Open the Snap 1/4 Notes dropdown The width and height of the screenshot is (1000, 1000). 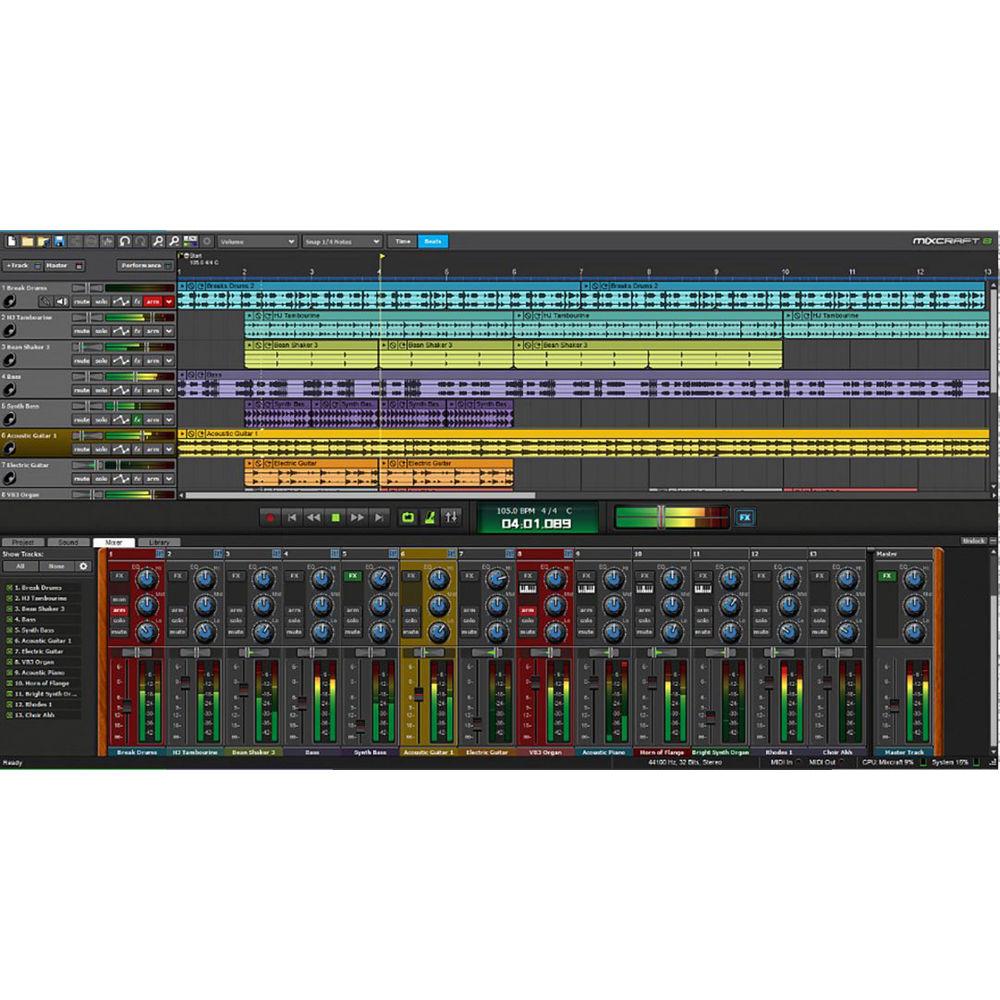pyautogui.click(x=340, y=241)
